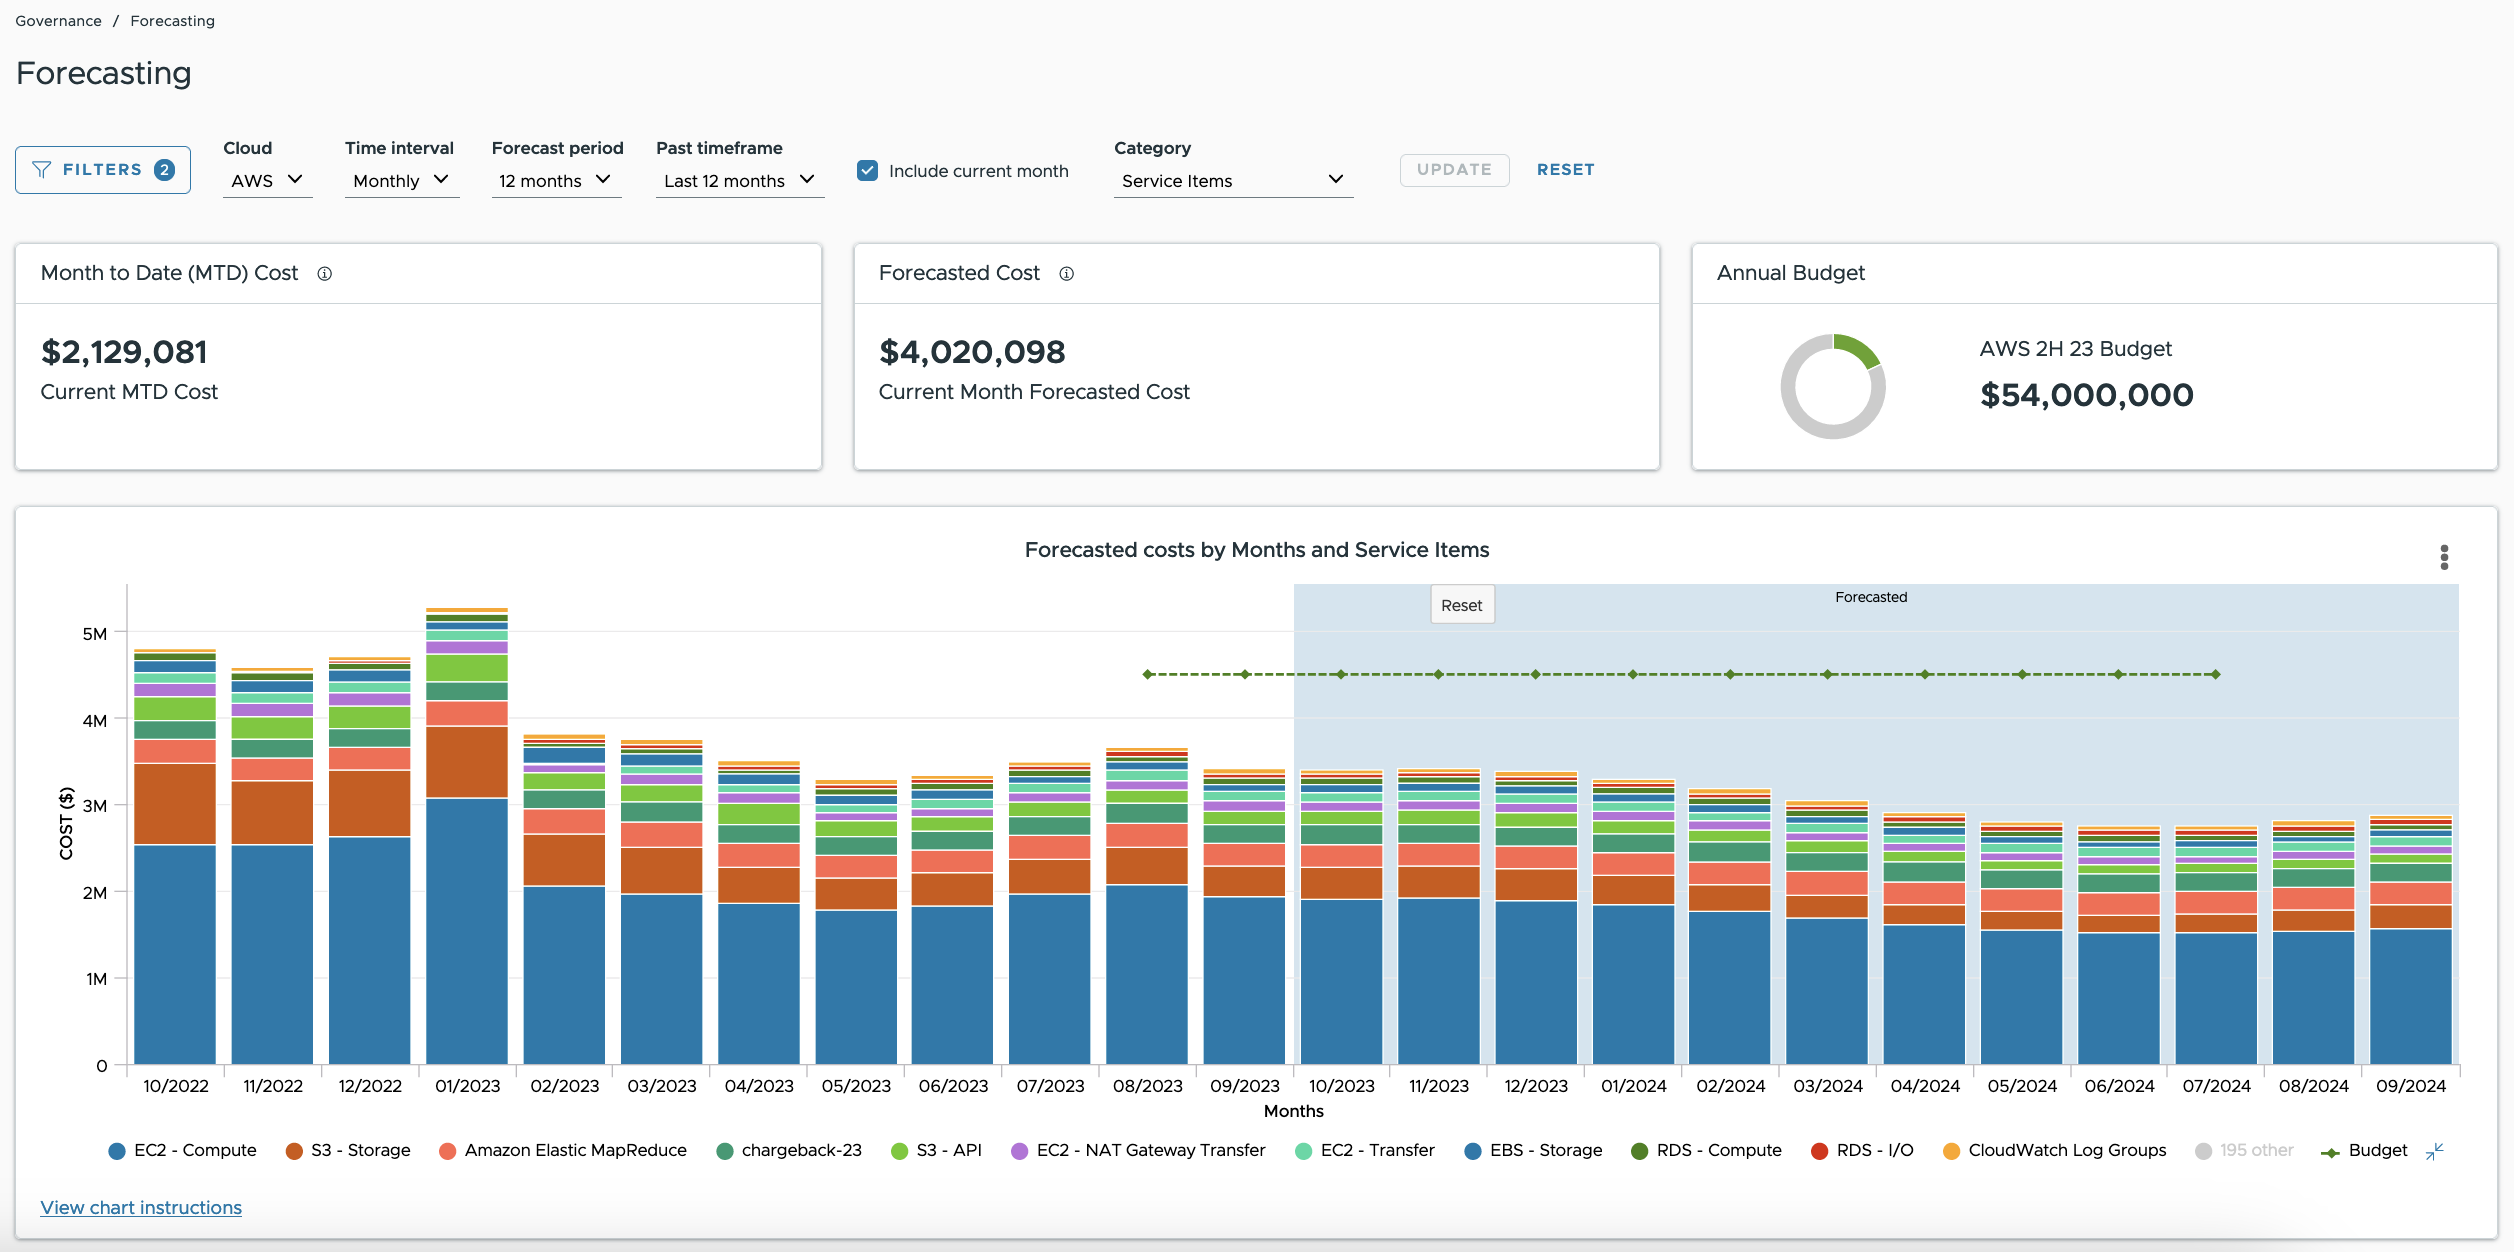The image size is (2514, 1252).
Task: Open Category Service Items dropdown
Action: (1232, 181)
